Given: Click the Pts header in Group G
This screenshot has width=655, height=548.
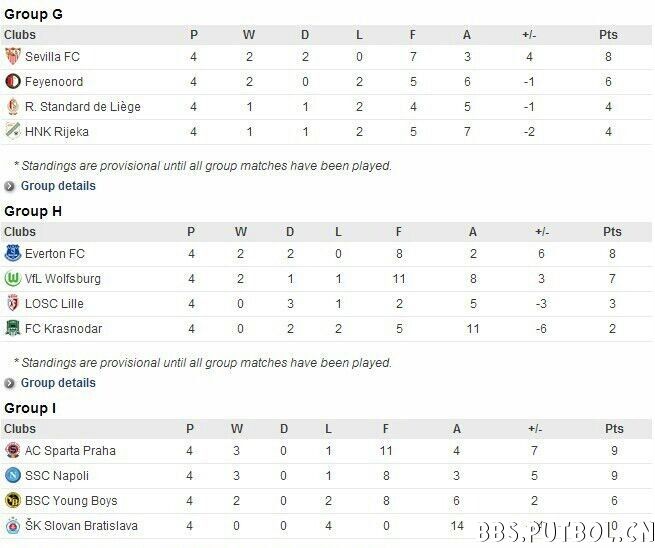Looking at the screenshot, I should [608, 35].
